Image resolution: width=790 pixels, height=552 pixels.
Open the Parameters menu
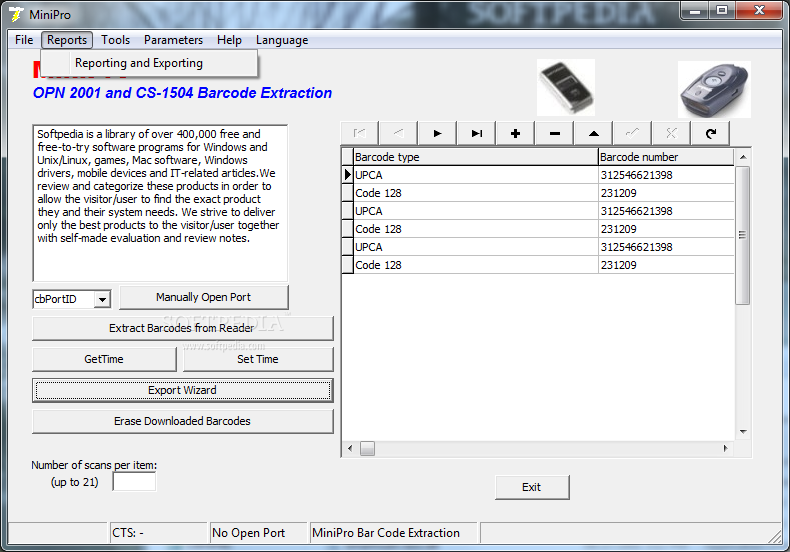click(x=173, y=40)
